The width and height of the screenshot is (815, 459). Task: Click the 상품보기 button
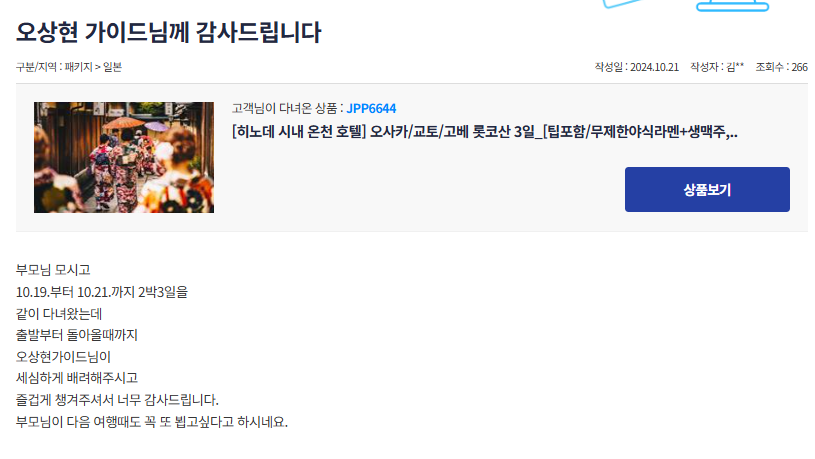coord(707,189)
